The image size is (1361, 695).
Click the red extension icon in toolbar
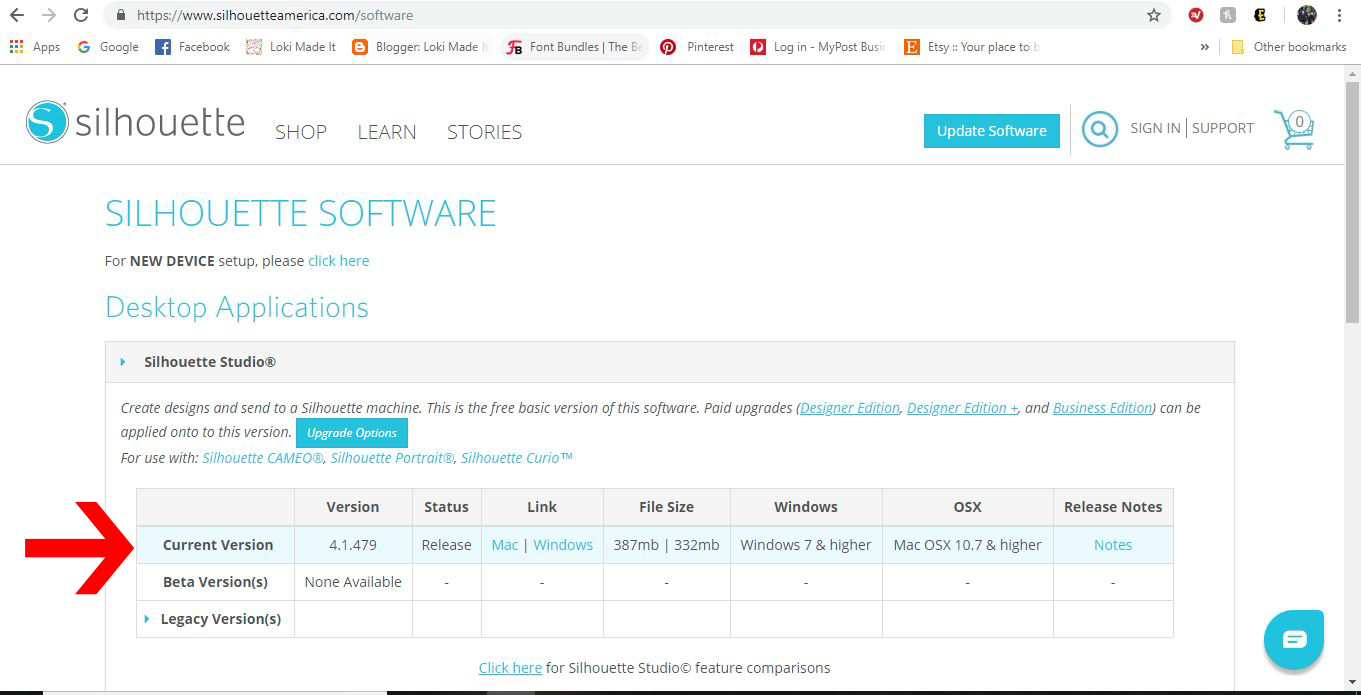[x=1196, y=15]
